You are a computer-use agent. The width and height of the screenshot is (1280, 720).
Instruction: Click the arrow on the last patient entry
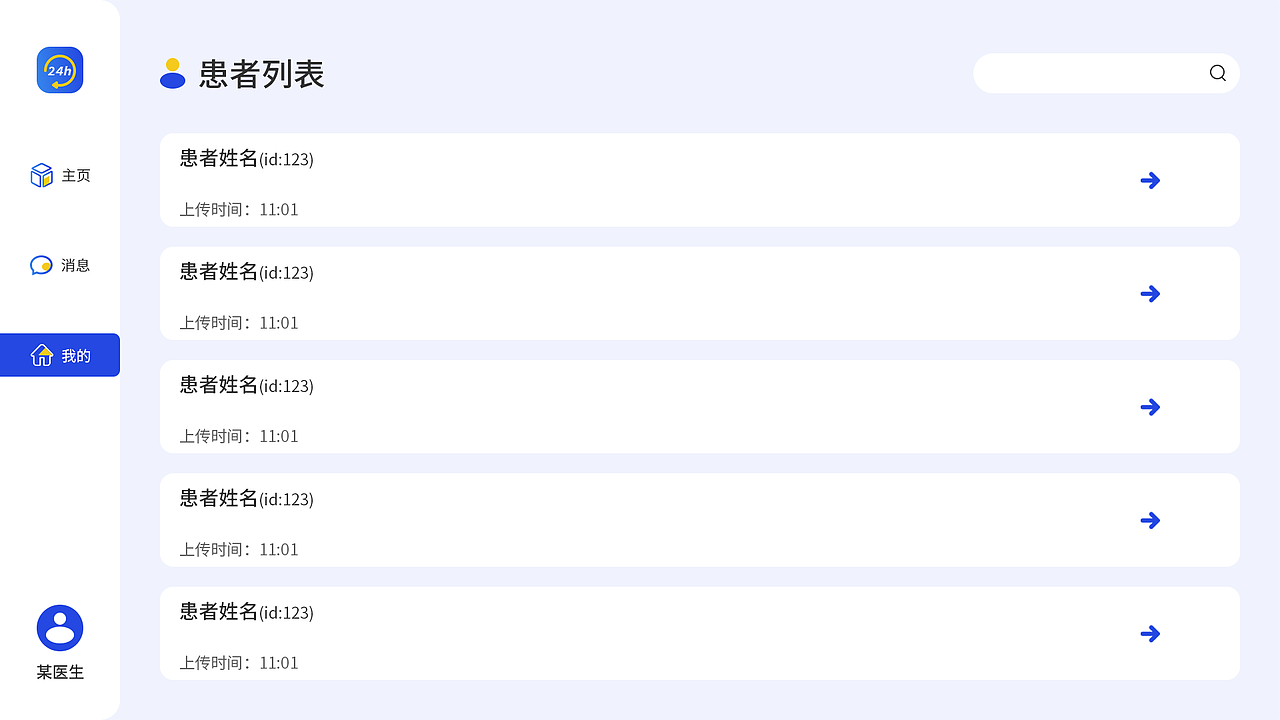click(1150, 633)
